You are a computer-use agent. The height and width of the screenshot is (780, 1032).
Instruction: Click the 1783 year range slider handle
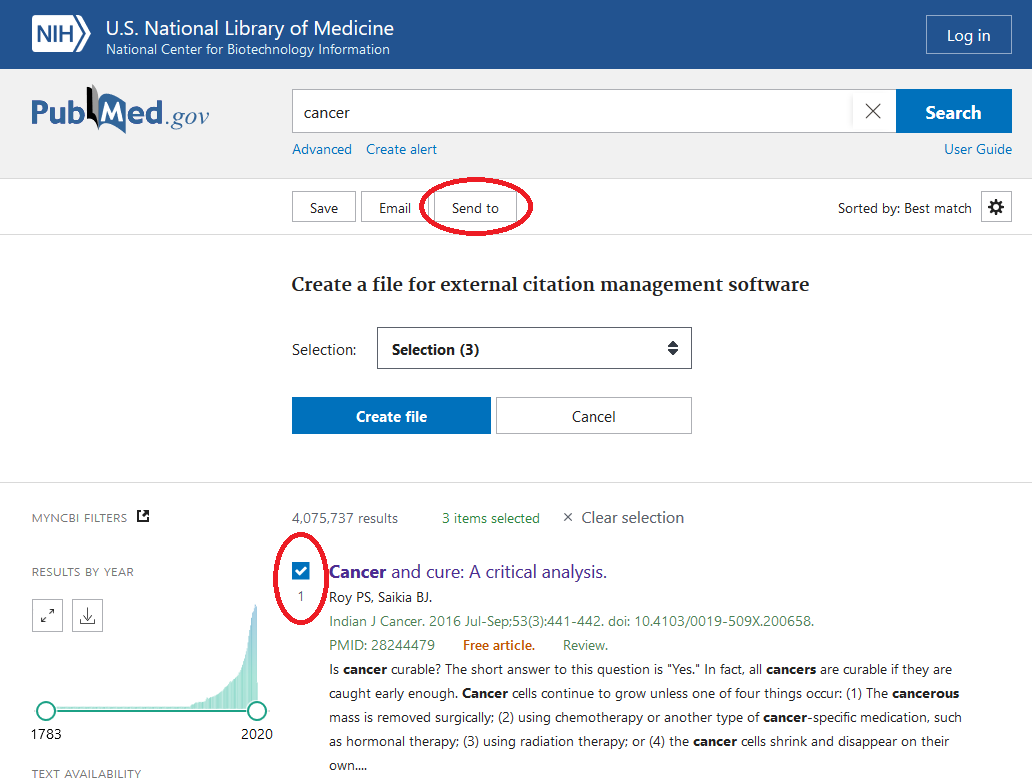pos(46,709)
